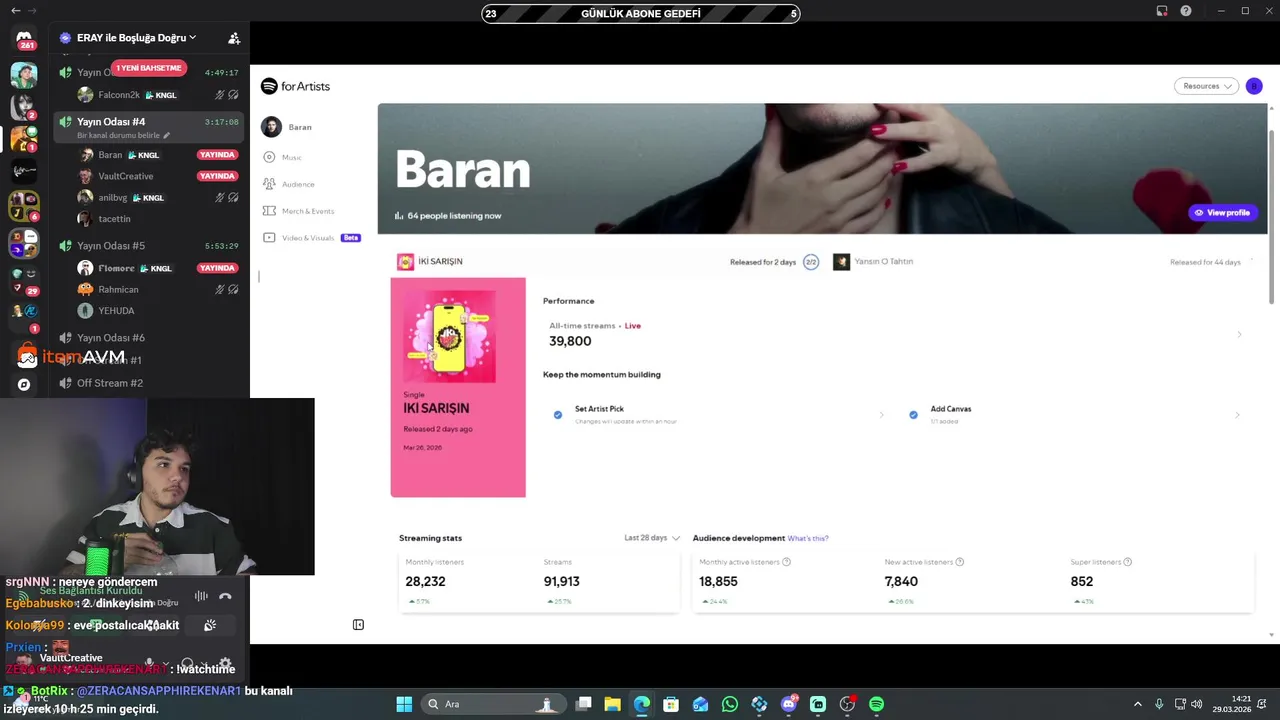
Task: Open Spotify from the Windows taskbar
Action: point(876,704)
